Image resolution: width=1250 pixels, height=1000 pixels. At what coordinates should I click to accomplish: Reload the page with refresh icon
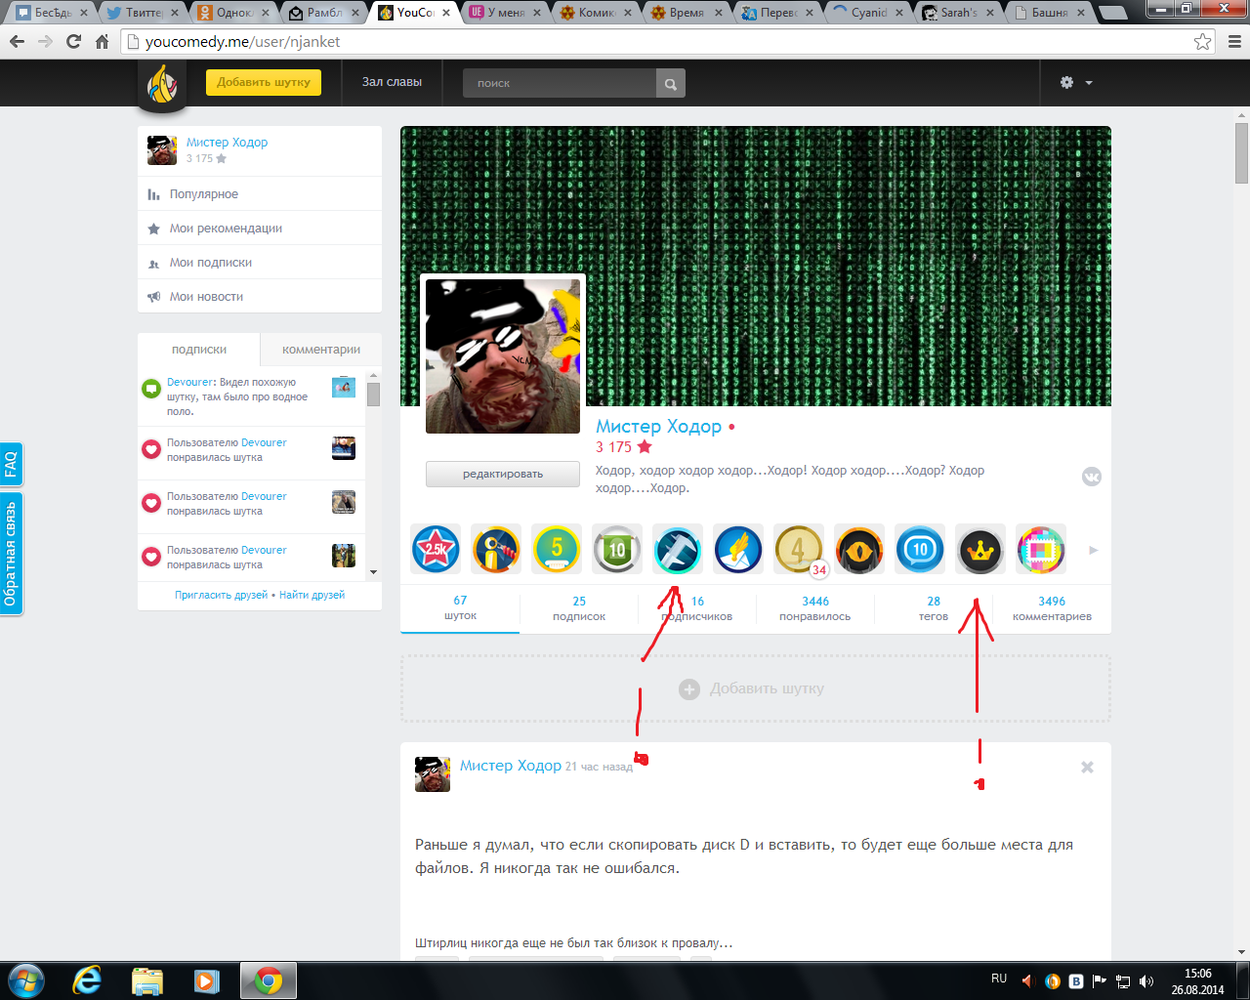[x=73, y=42]
